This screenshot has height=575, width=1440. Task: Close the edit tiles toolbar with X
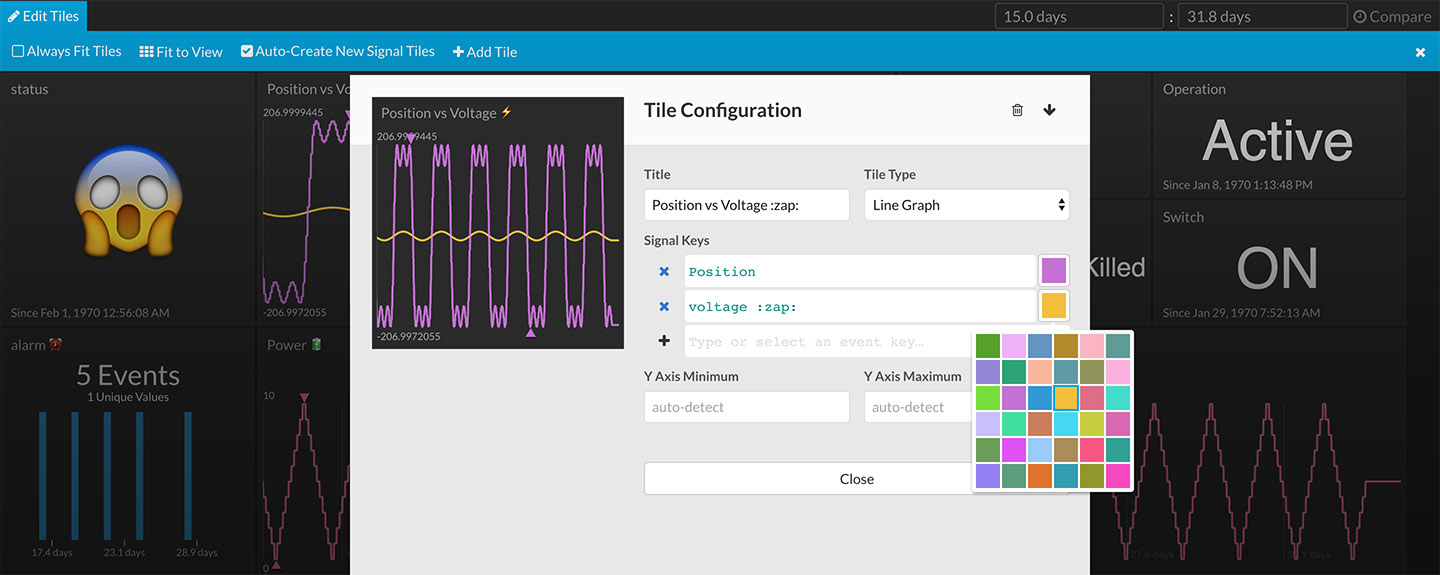1420,52
